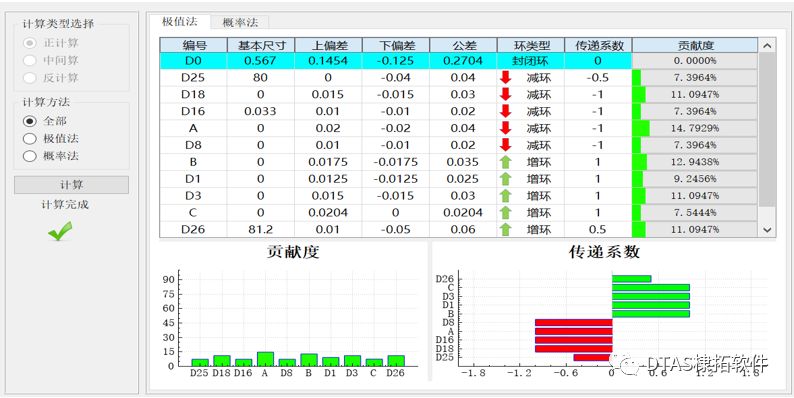This screenshot has width=794, height=398.
Task: Click the 14.7929% contribution bar for A
Action: coord(695,128)
